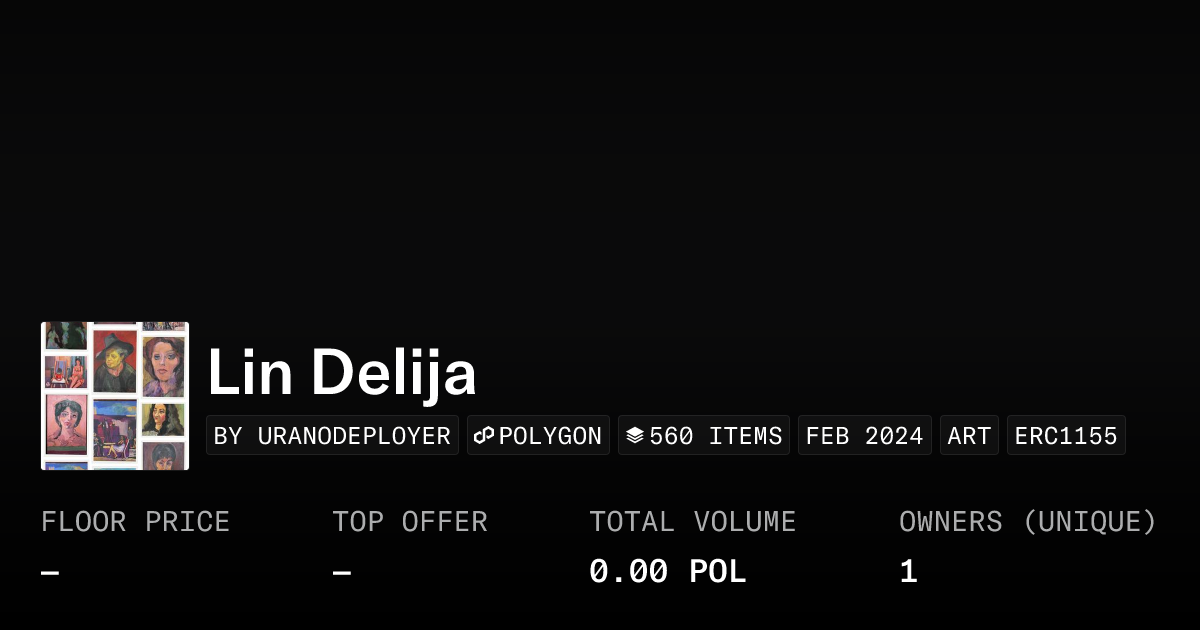Click the dash under Floor Price
Screen dimensions: 1200x630
pos(50,573)
